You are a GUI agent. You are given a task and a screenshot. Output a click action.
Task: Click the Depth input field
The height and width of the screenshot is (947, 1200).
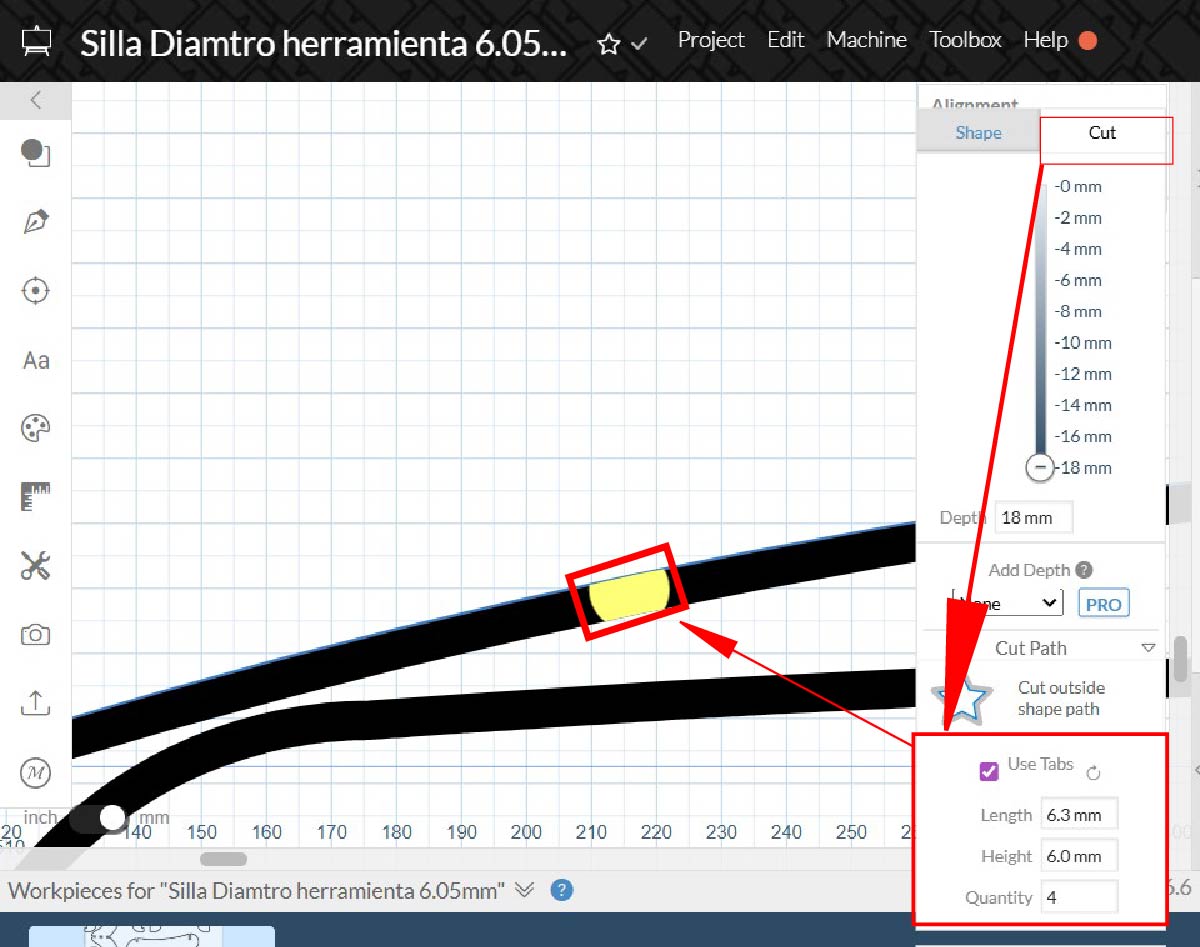[1034, 518]
